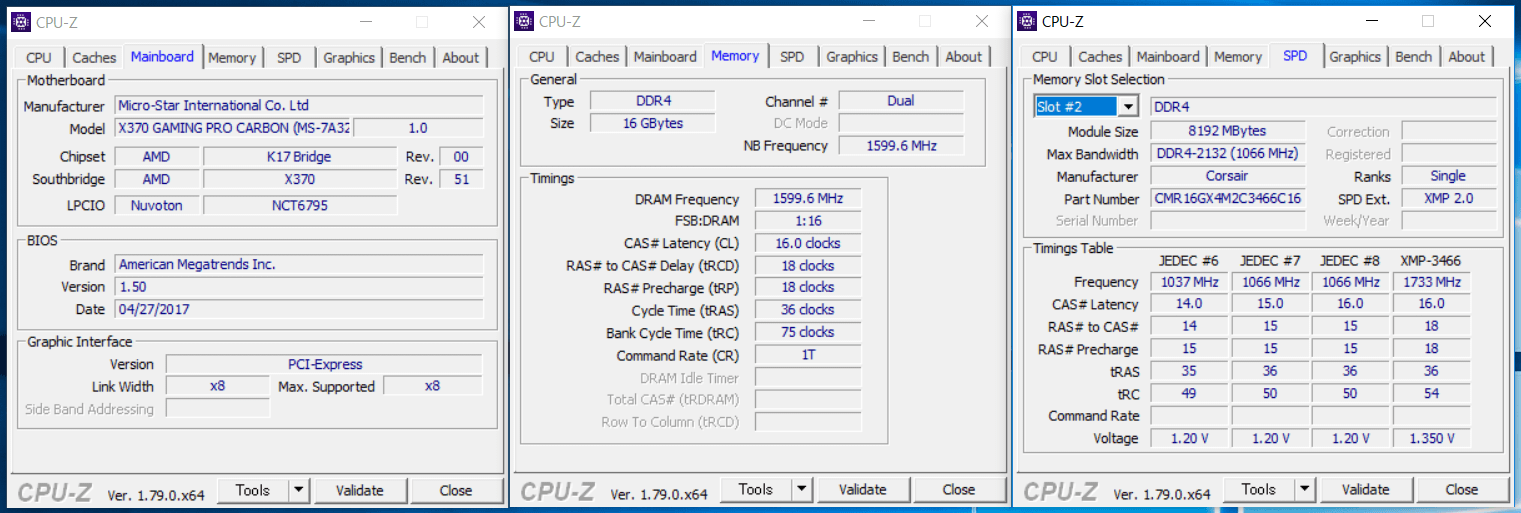Click Tools button in the SPD window
This screenshot has width=1521, height=513.
[x=1259, y=489]
